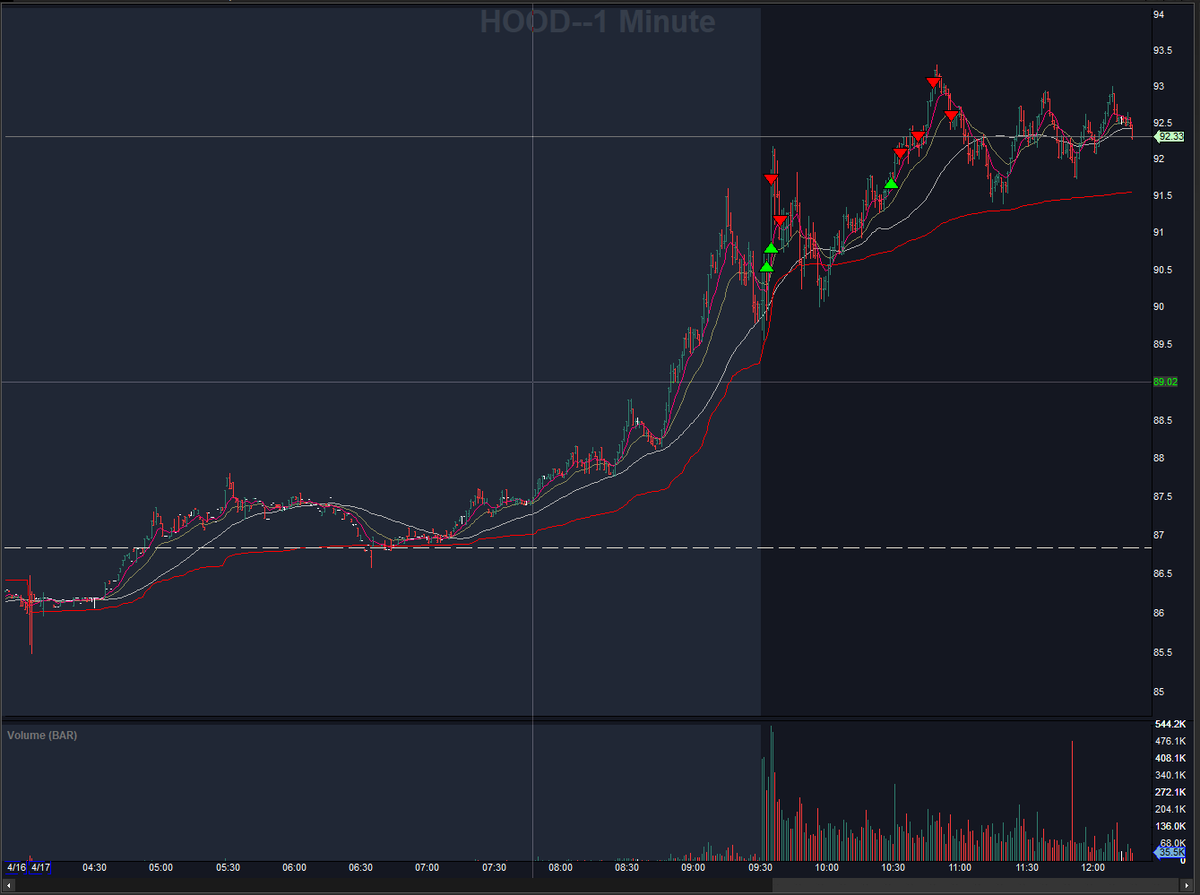Click the red sell marker just below 92.5 before 11:00
The image size is (1200, 895).
point(917,135)
